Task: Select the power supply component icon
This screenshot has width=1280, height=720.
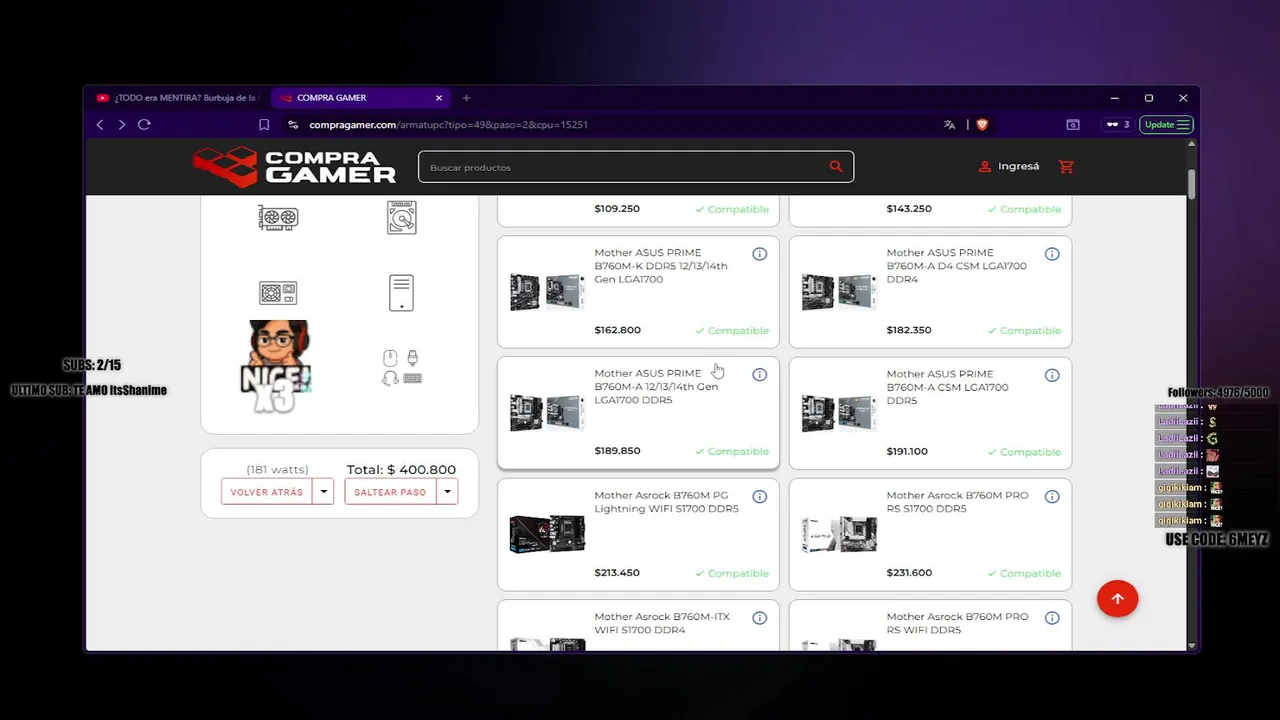Action: 278,293
